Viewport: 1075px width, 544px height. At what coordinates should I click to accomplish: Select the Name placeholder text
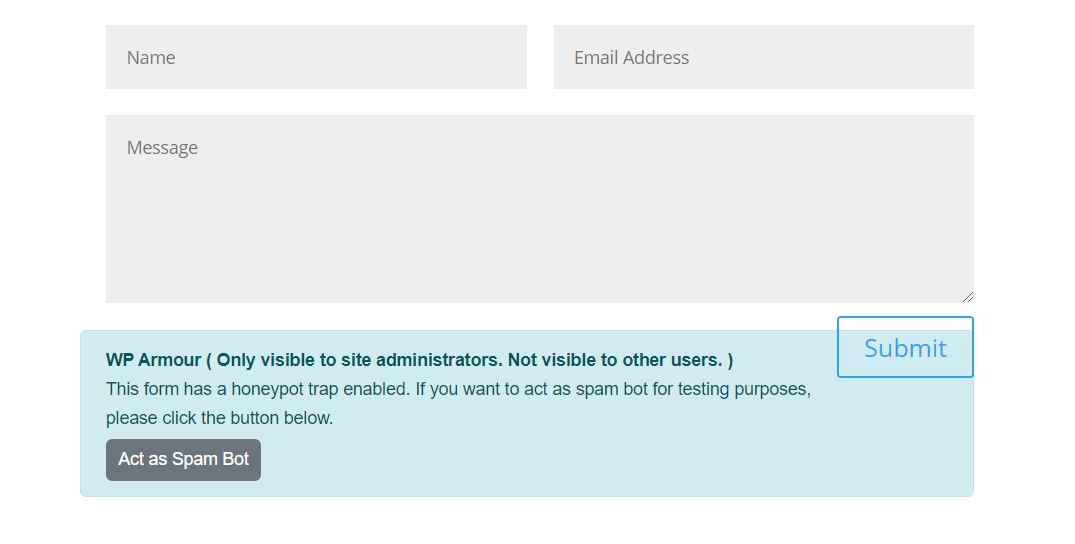click(x=151, y=58)
